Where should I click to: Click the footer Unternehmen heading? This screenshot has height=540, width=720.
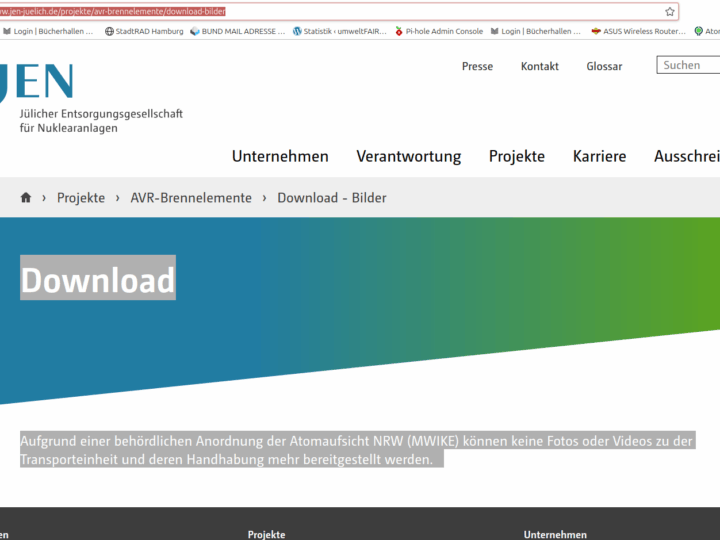(555, 534)
